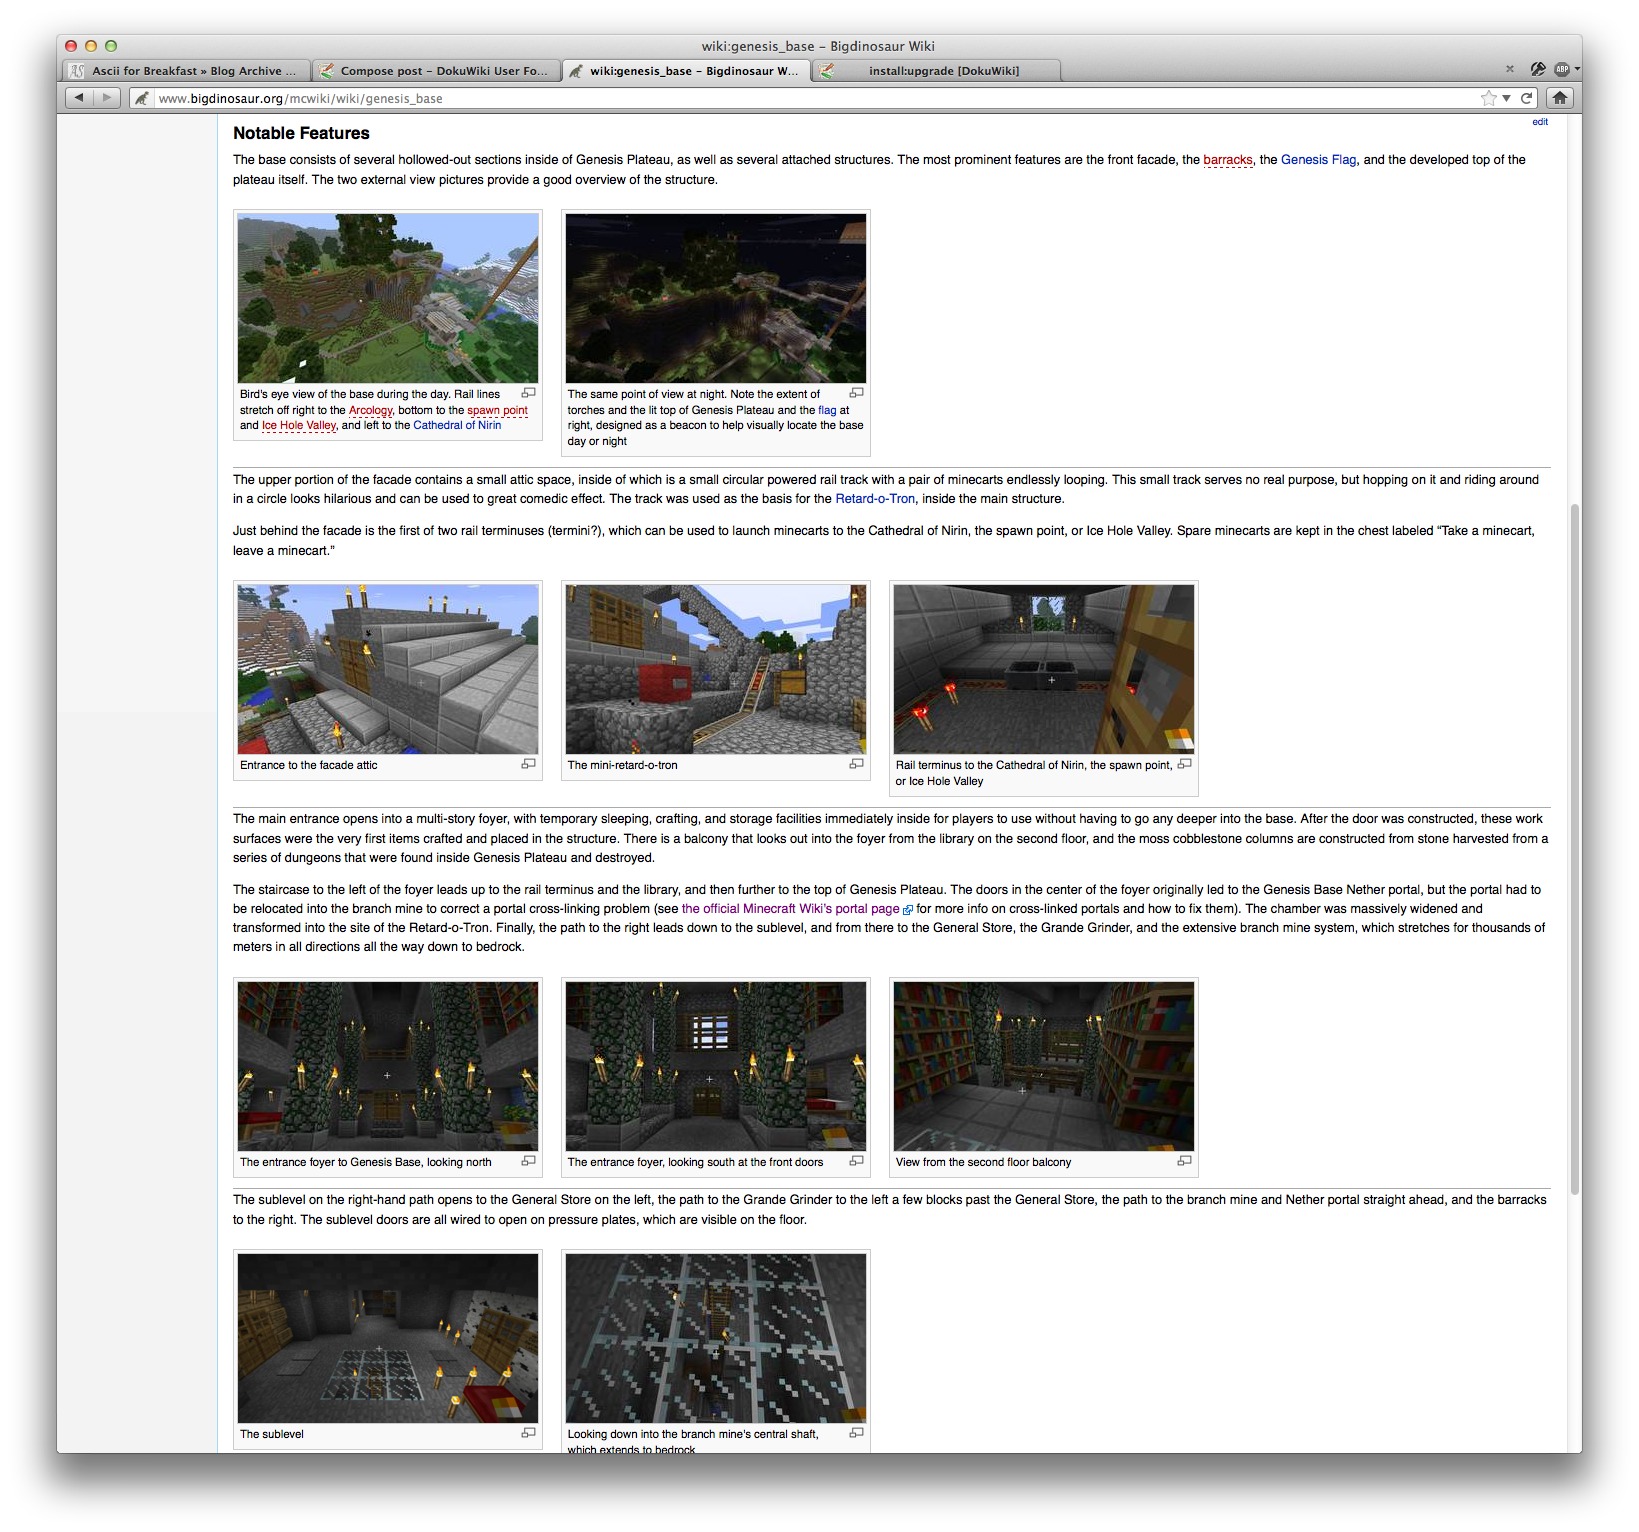The height and width of the screenshot is (1532, 1639).
Task: Open the daytime bird's eye view thumbnail
Action: [388, 298]
